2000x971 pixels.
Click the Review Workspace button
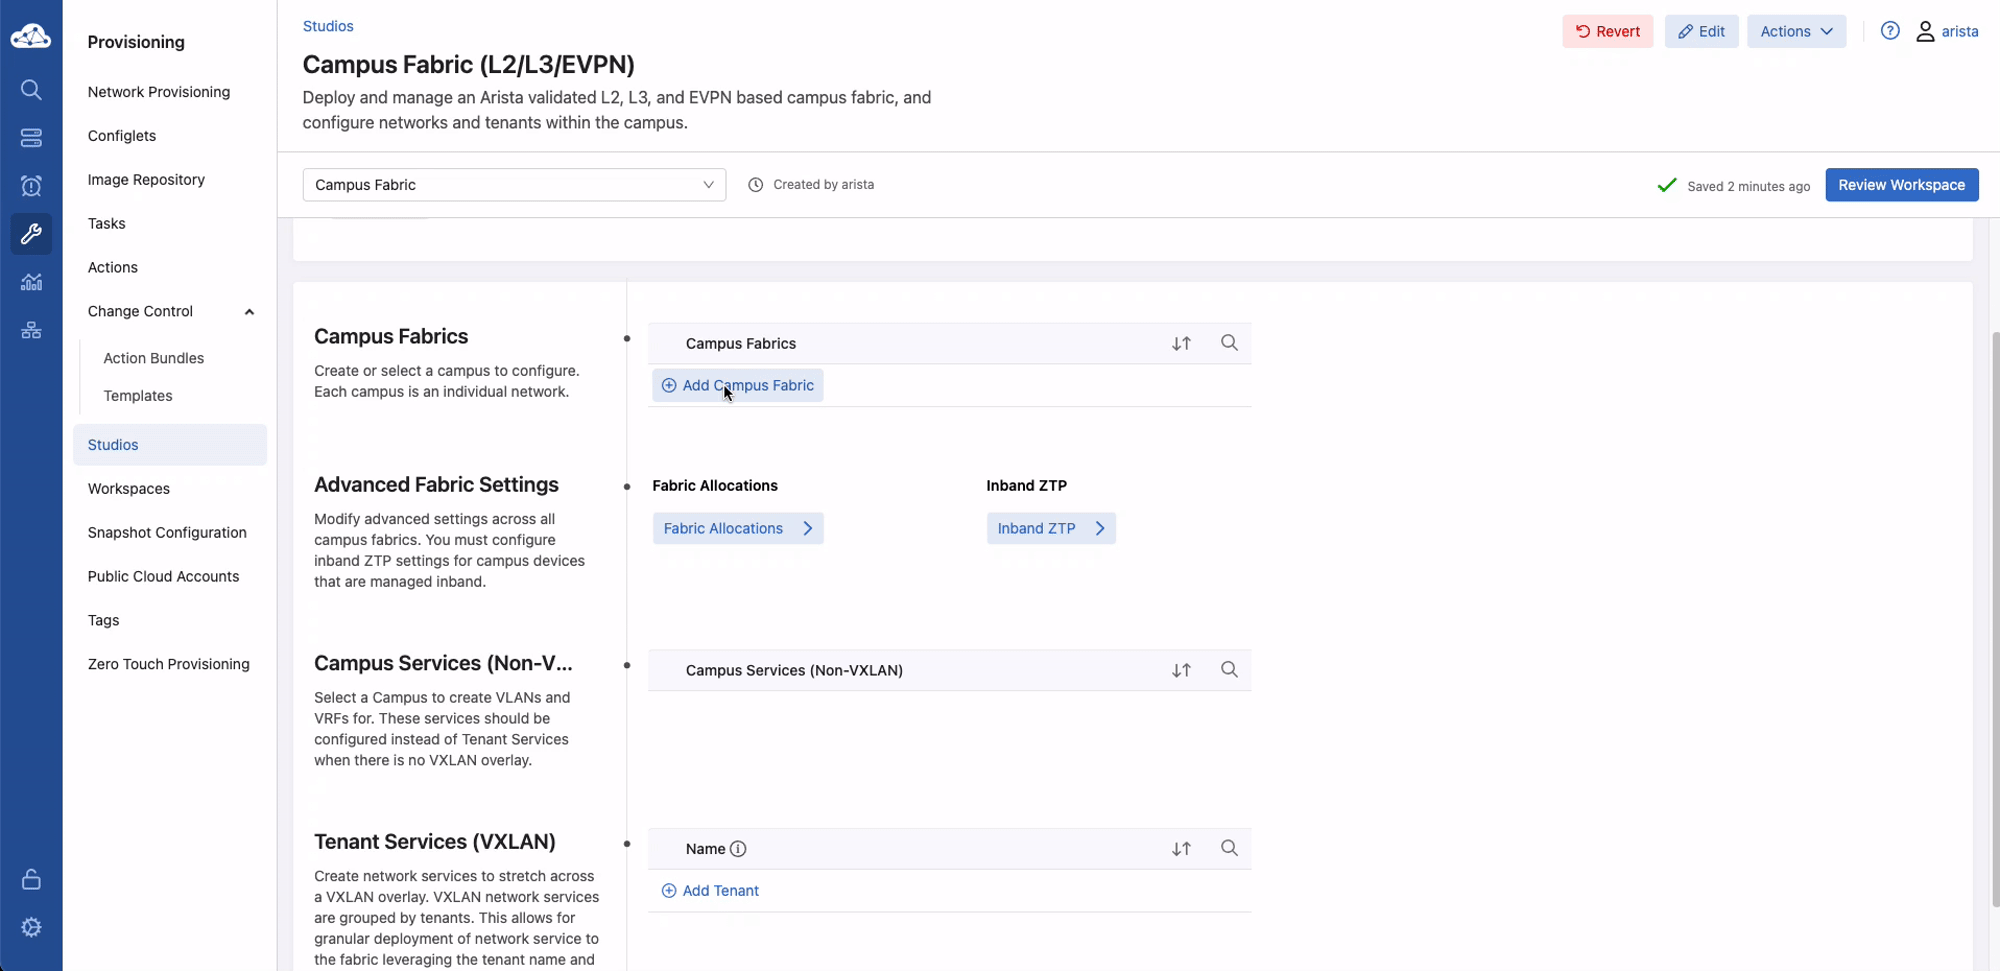pyautogui.click(x=1901, y=185)
